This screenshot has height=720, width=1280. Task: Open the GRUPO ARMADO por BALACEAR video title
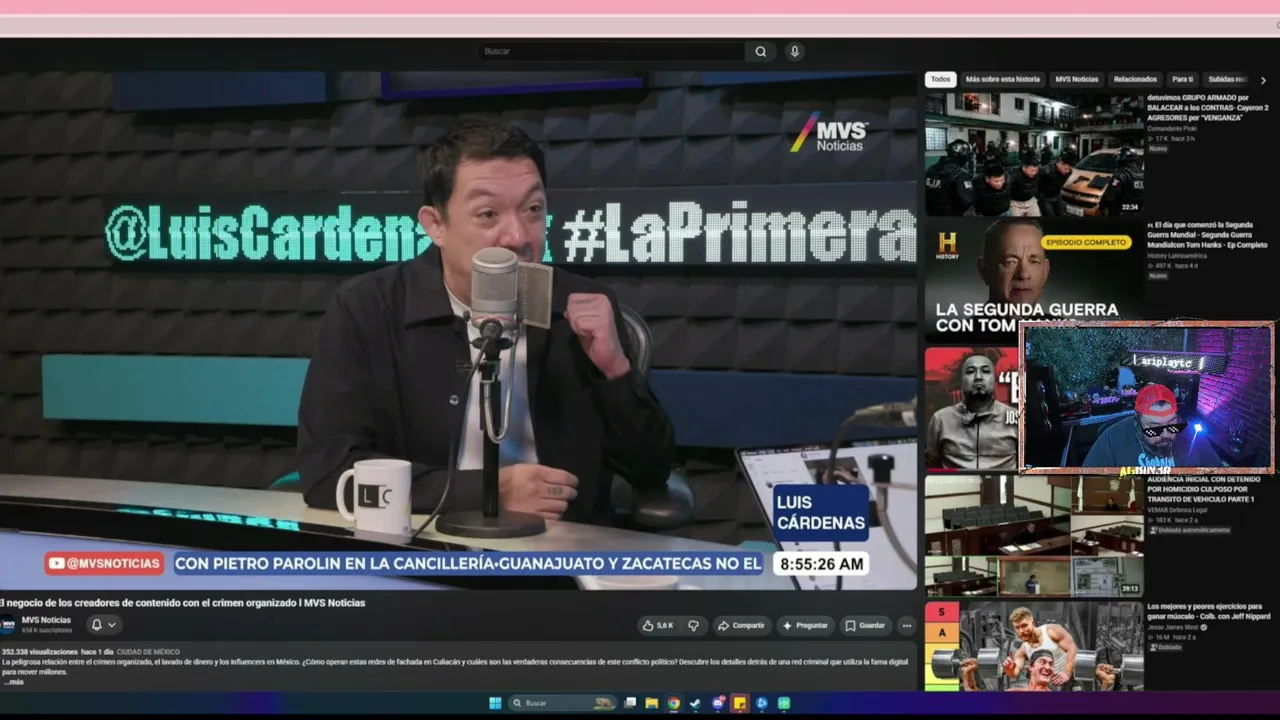[1208, 107]
